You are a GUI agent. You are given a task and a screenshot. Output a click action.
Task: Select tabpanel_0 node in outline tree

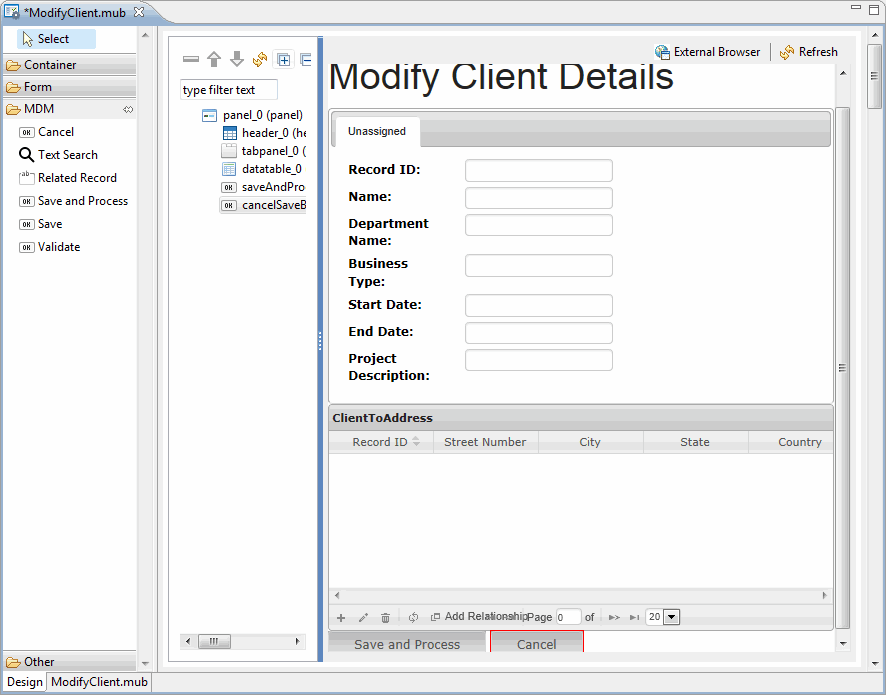[264, 151]
